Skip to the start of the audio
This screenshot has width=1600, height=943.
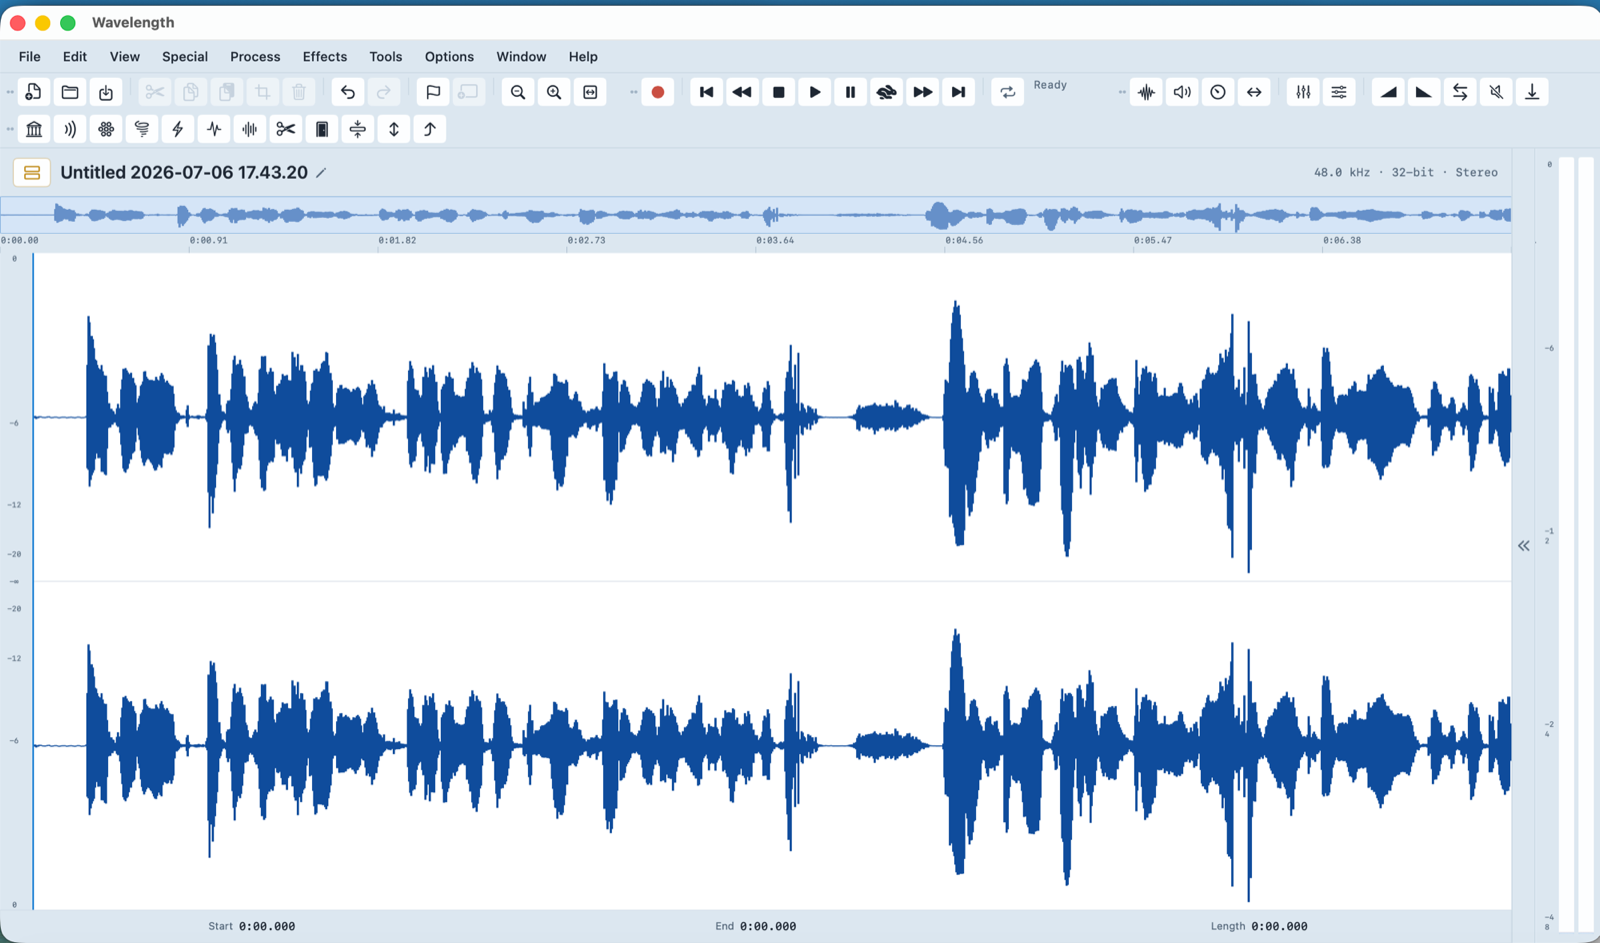[x=707, y=92]
